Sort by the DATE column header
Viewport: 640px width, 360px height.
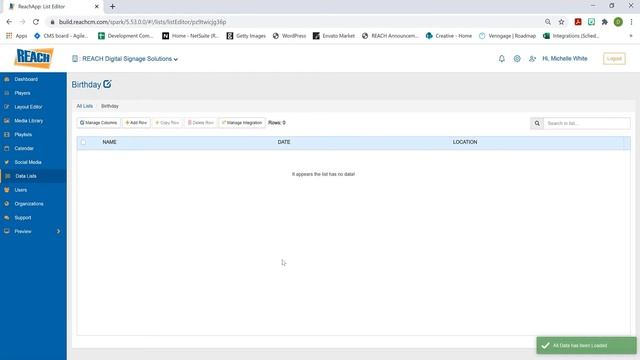[x=284, y=142]
